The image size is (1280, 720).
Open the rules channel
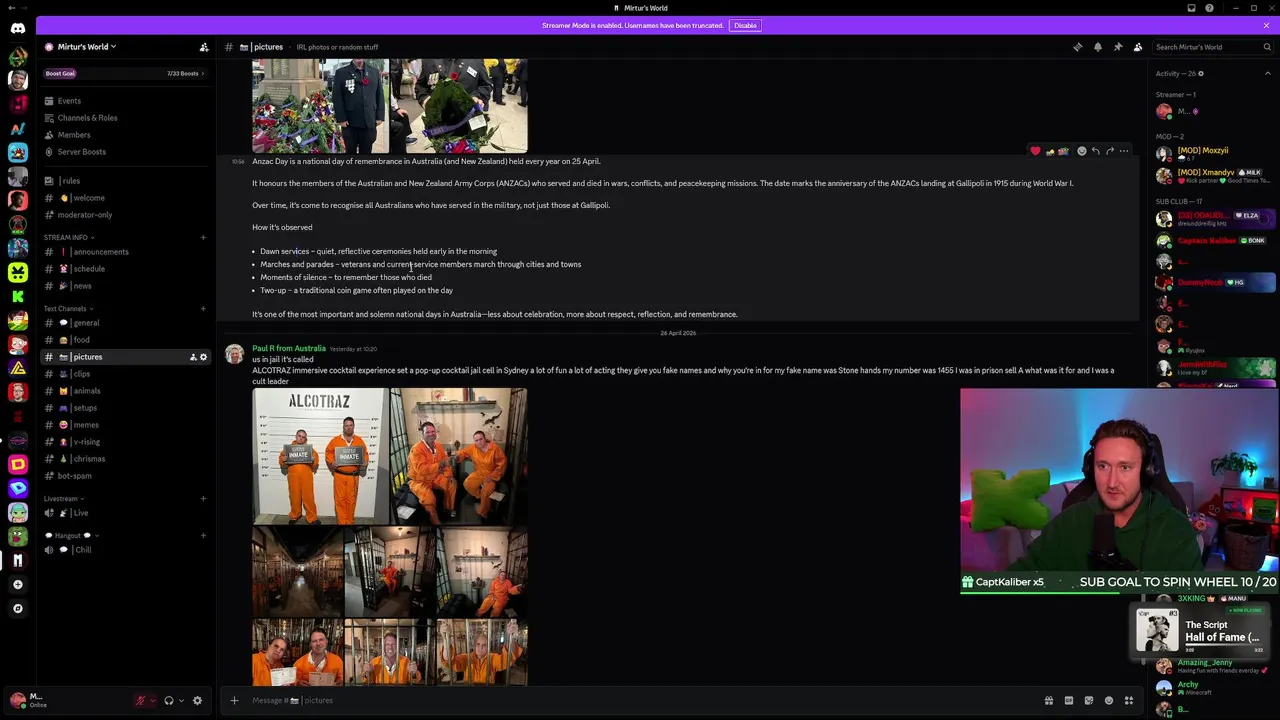tap(125, 181)
